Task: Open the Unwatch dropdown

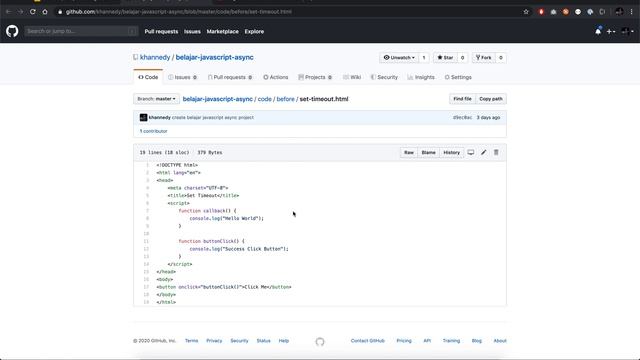Action: 399,58
